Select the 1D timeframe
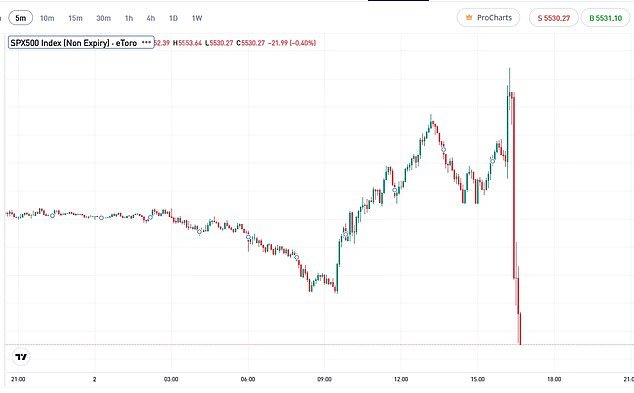The width and height of the screenshot is (634, 393). pos(173,18)
